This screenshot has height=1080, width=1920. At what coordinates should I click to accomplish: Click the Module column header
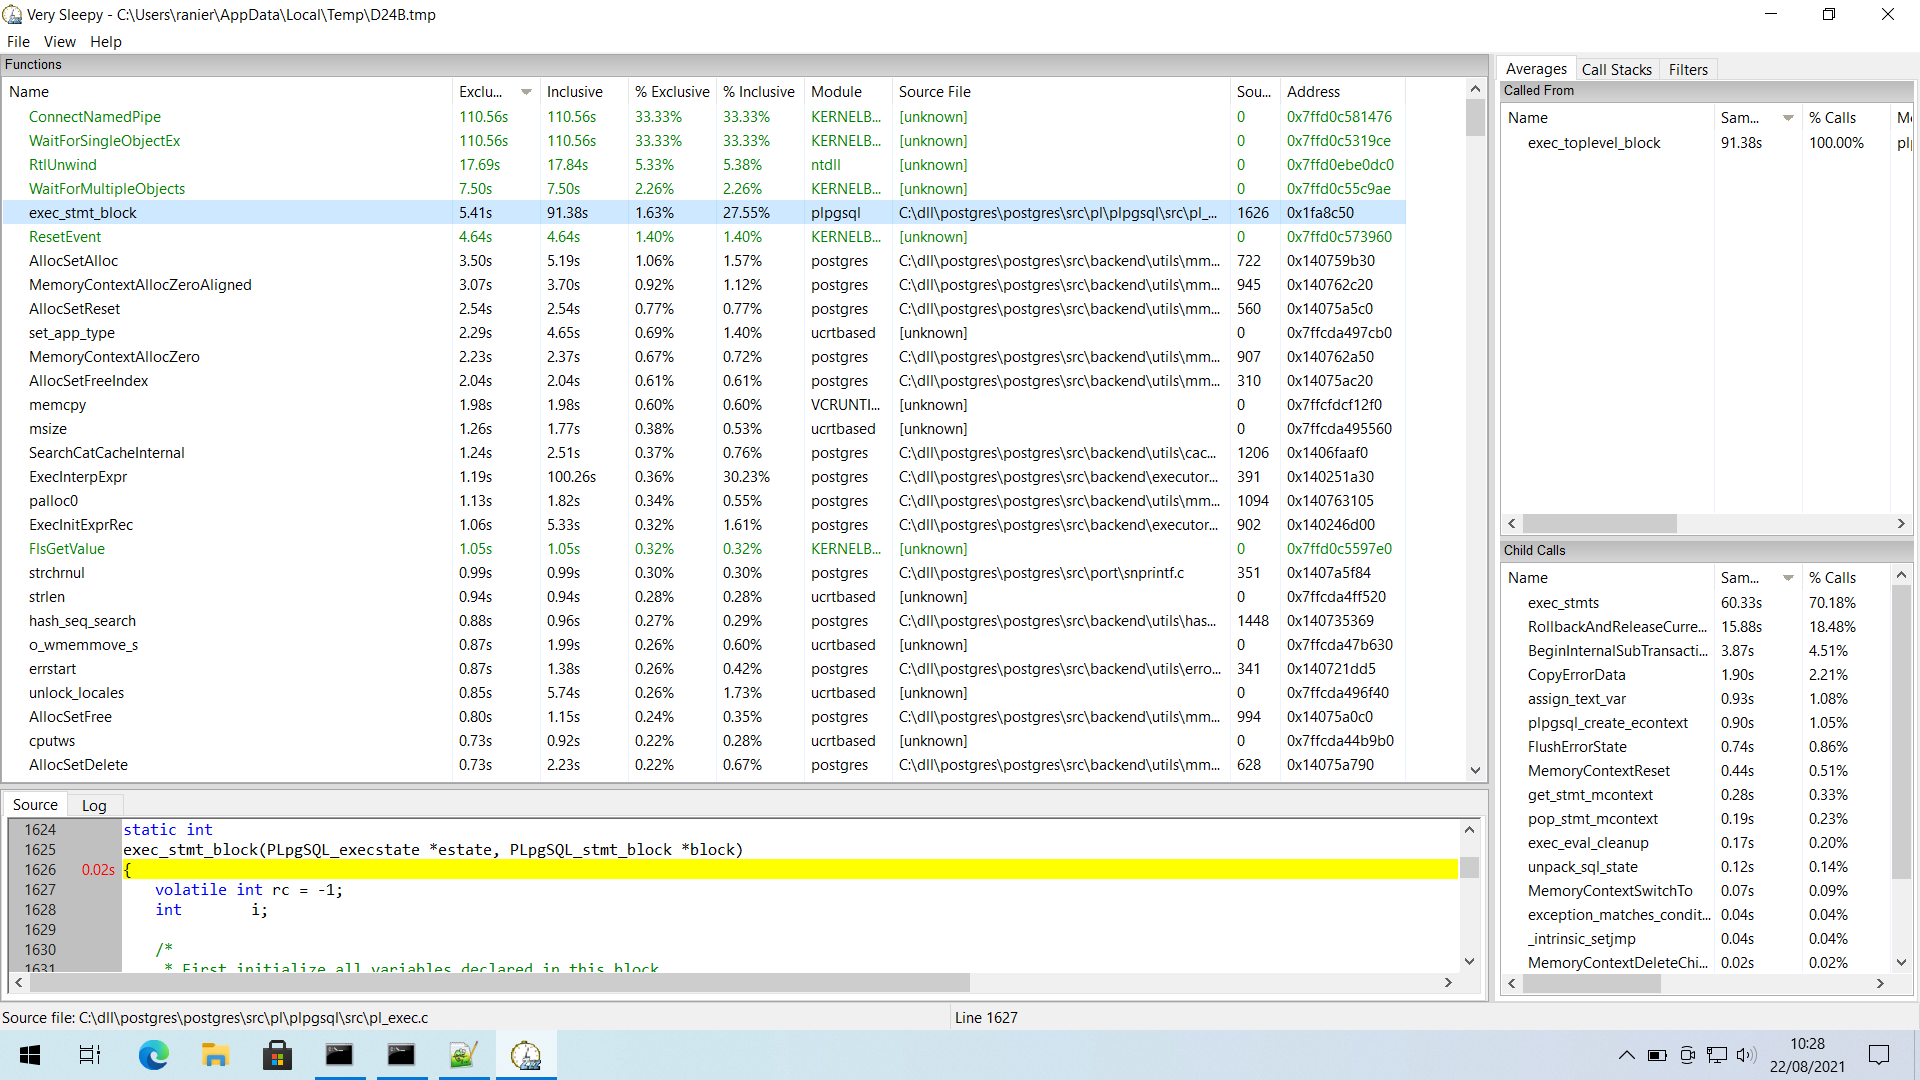pyautogui.click(x=836, y=92)
